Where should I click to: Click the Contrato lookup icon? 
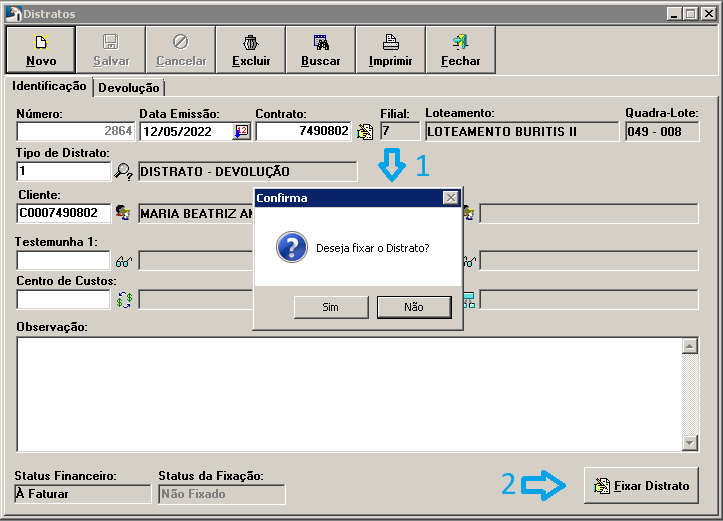[x=365, y=131]
